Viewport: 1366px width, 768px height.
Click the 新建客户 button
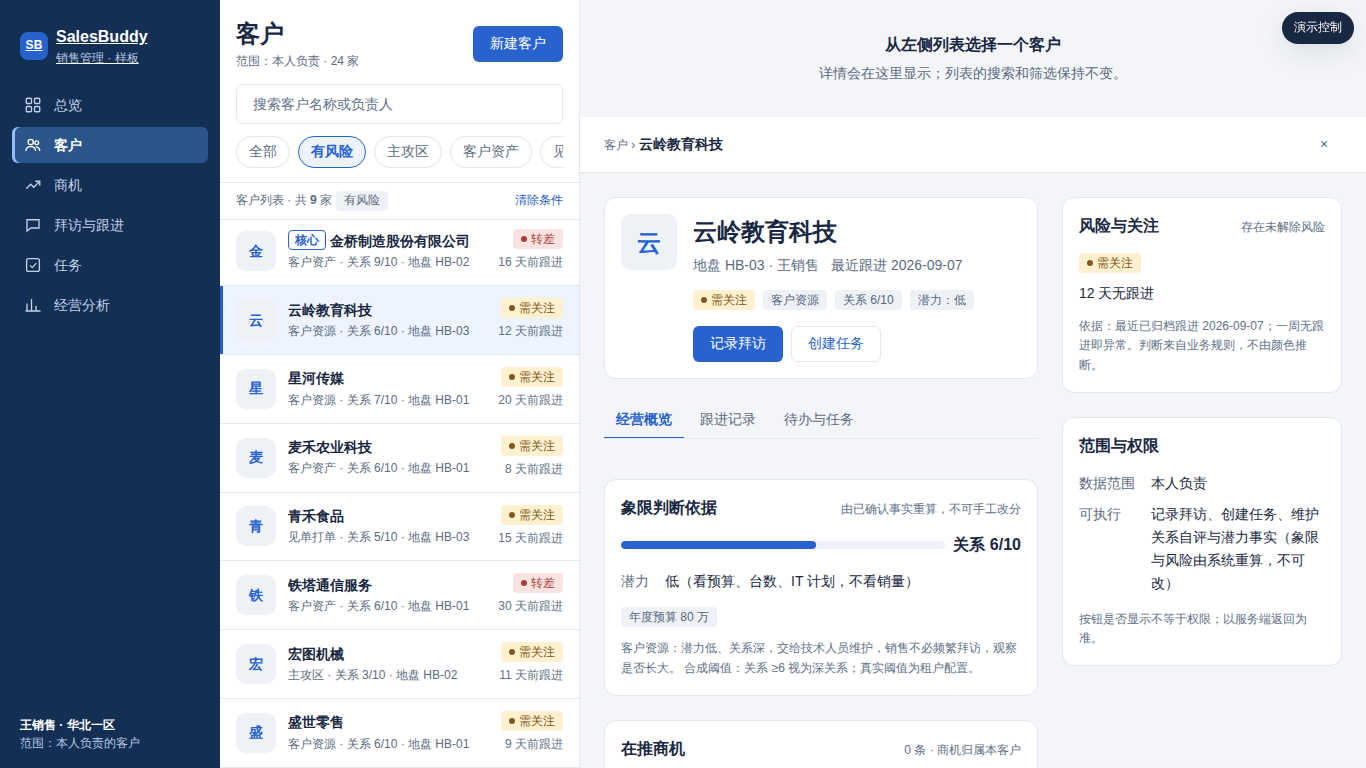pyautogui.click(x=518, y=44)
